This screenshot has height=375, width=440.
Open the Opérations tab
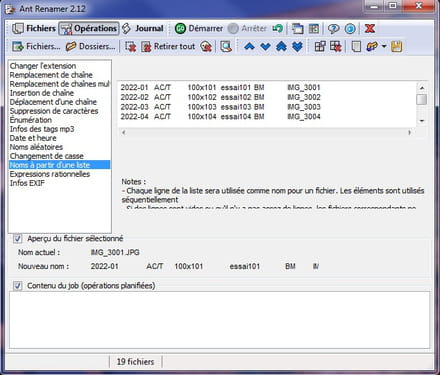89,29
